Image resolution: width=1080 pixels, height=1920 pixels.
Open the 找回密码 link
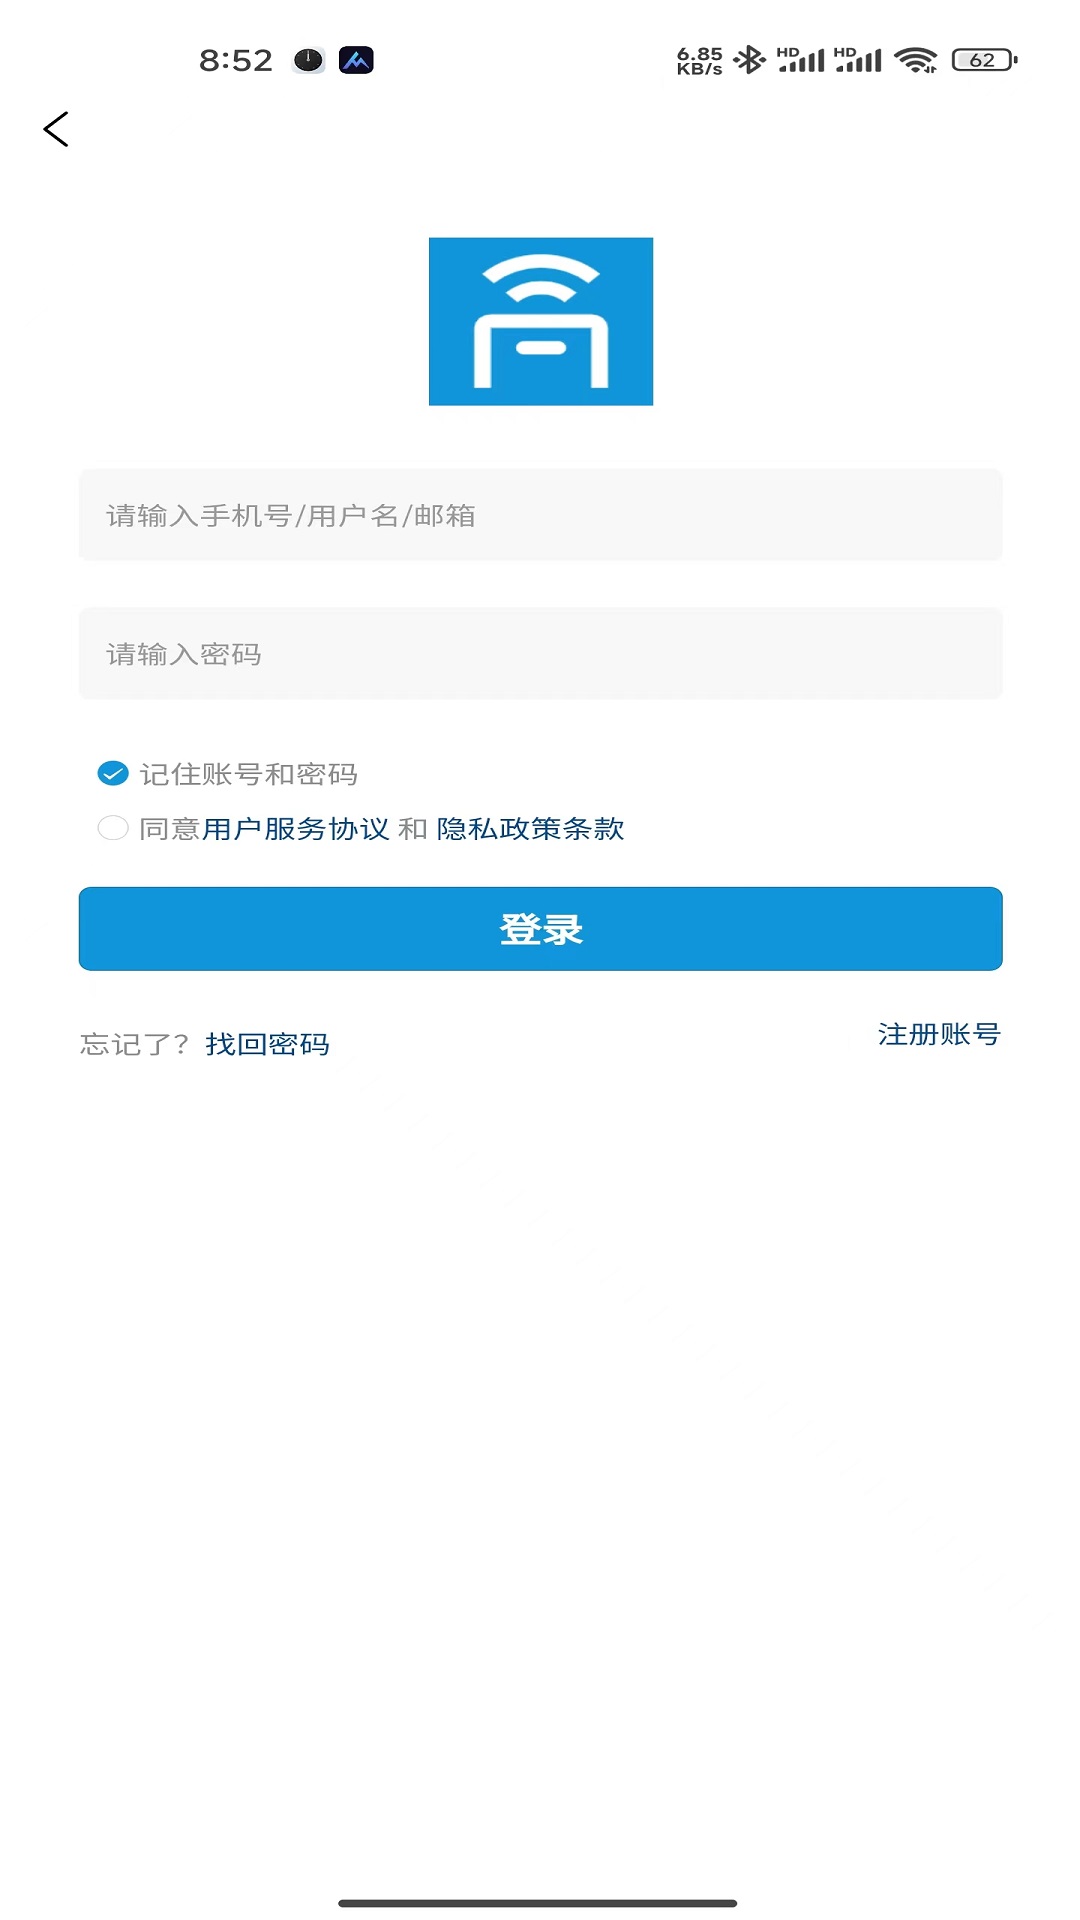pos(267,1044)
